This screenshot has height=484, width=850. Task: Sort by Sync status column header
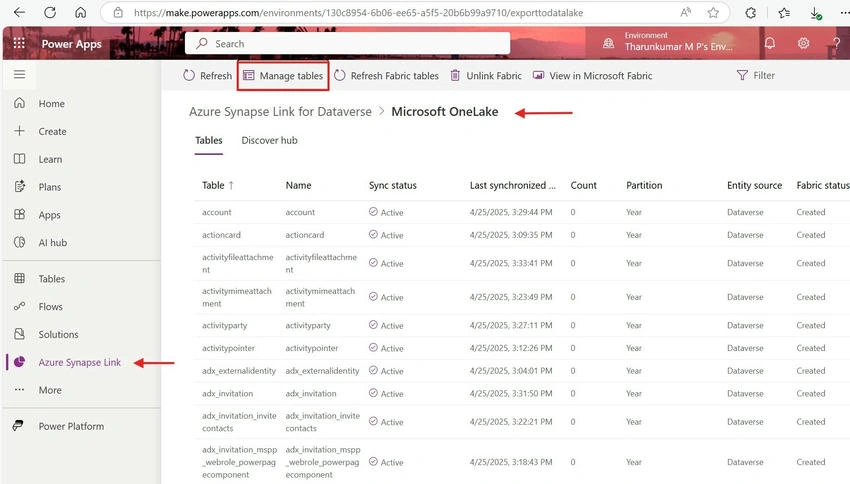coord(392,185)
